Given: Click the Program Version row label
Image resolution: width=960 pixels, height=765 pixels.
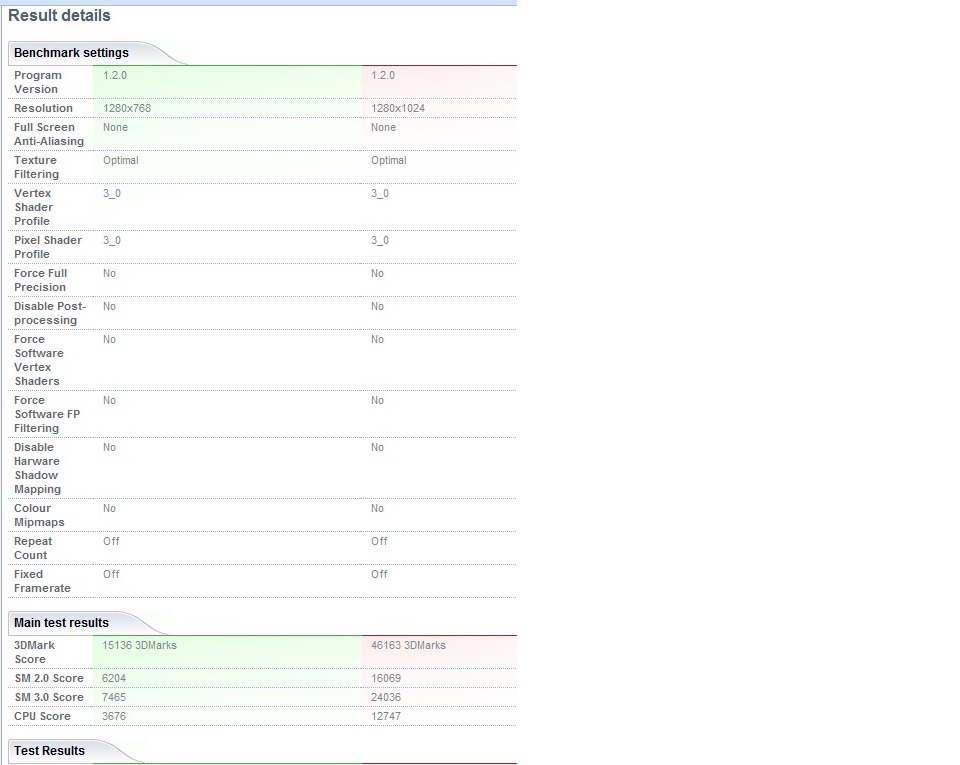Looking at the screenshot, I should click(38, 82).
